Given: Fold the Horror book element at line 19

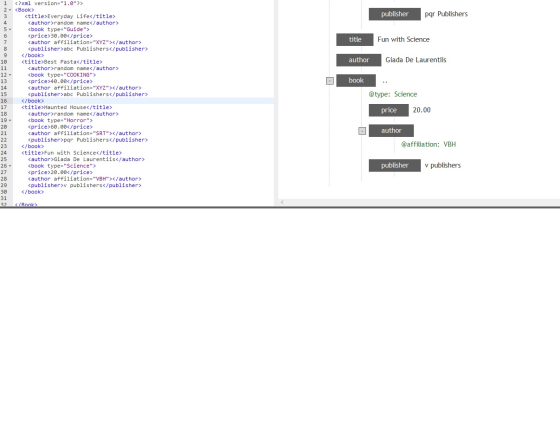Looking at the screenshot, I should coord(10,120).
